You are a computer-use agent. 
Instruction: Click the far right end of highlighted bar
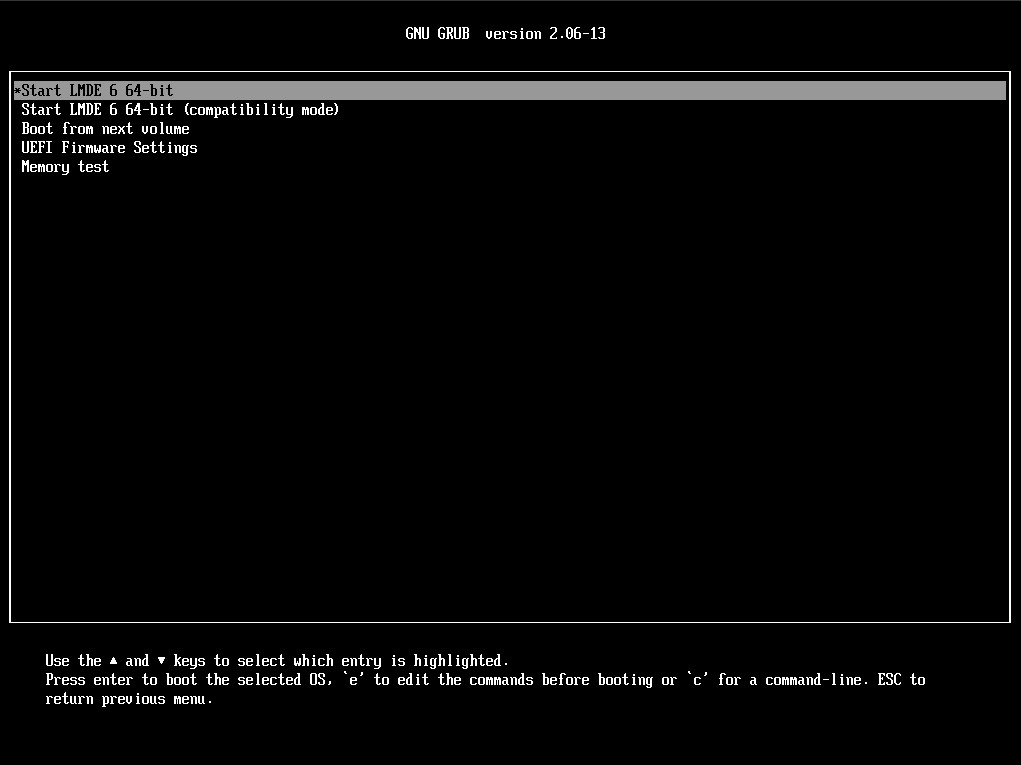[998, 91]
